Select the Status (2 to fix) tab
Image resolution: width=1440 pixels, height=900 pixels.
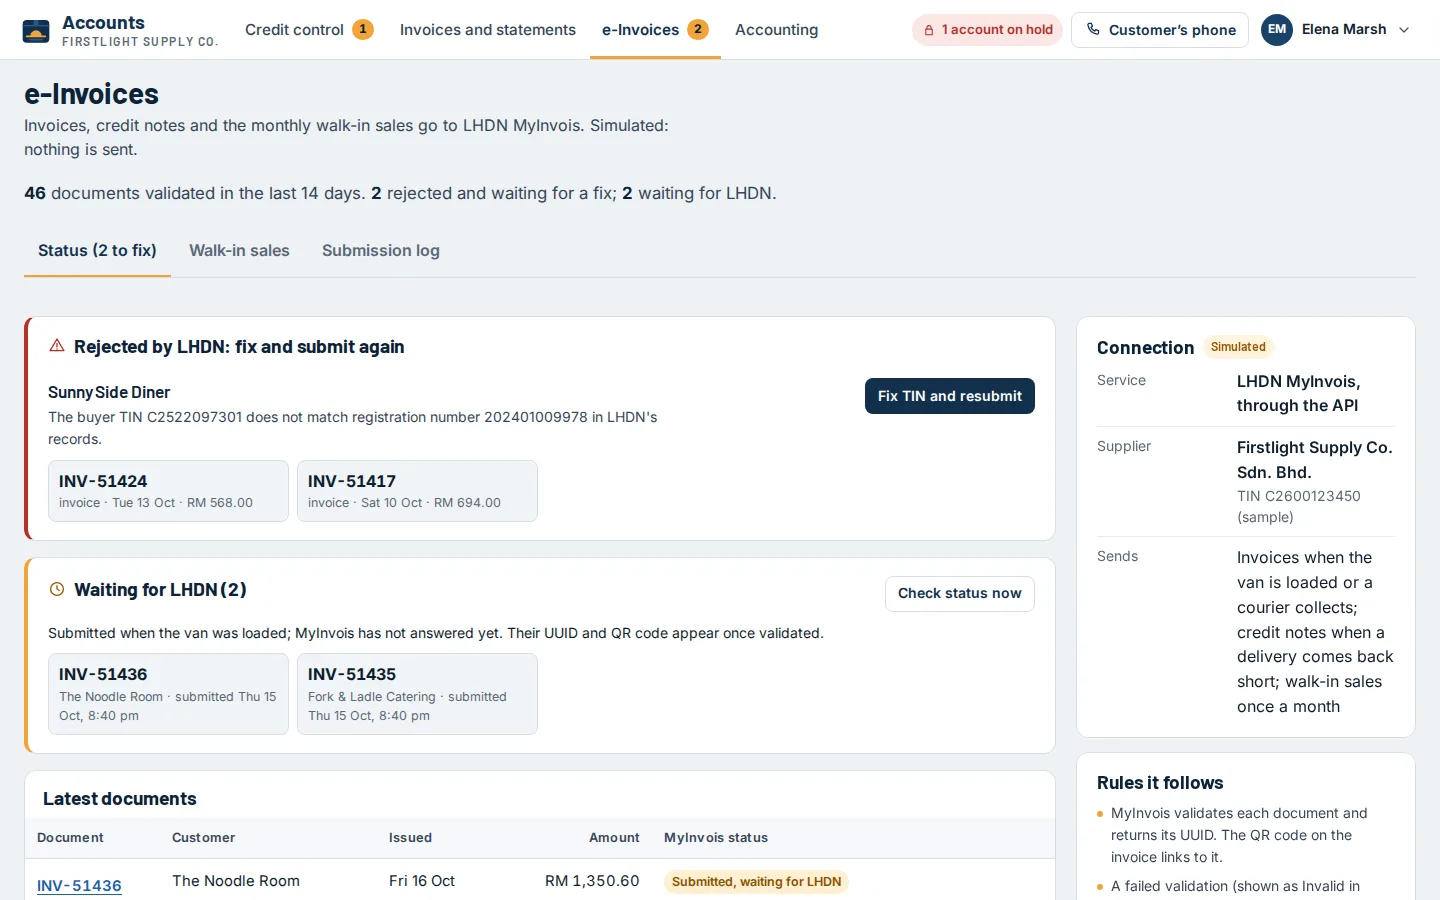click(97, 251)
